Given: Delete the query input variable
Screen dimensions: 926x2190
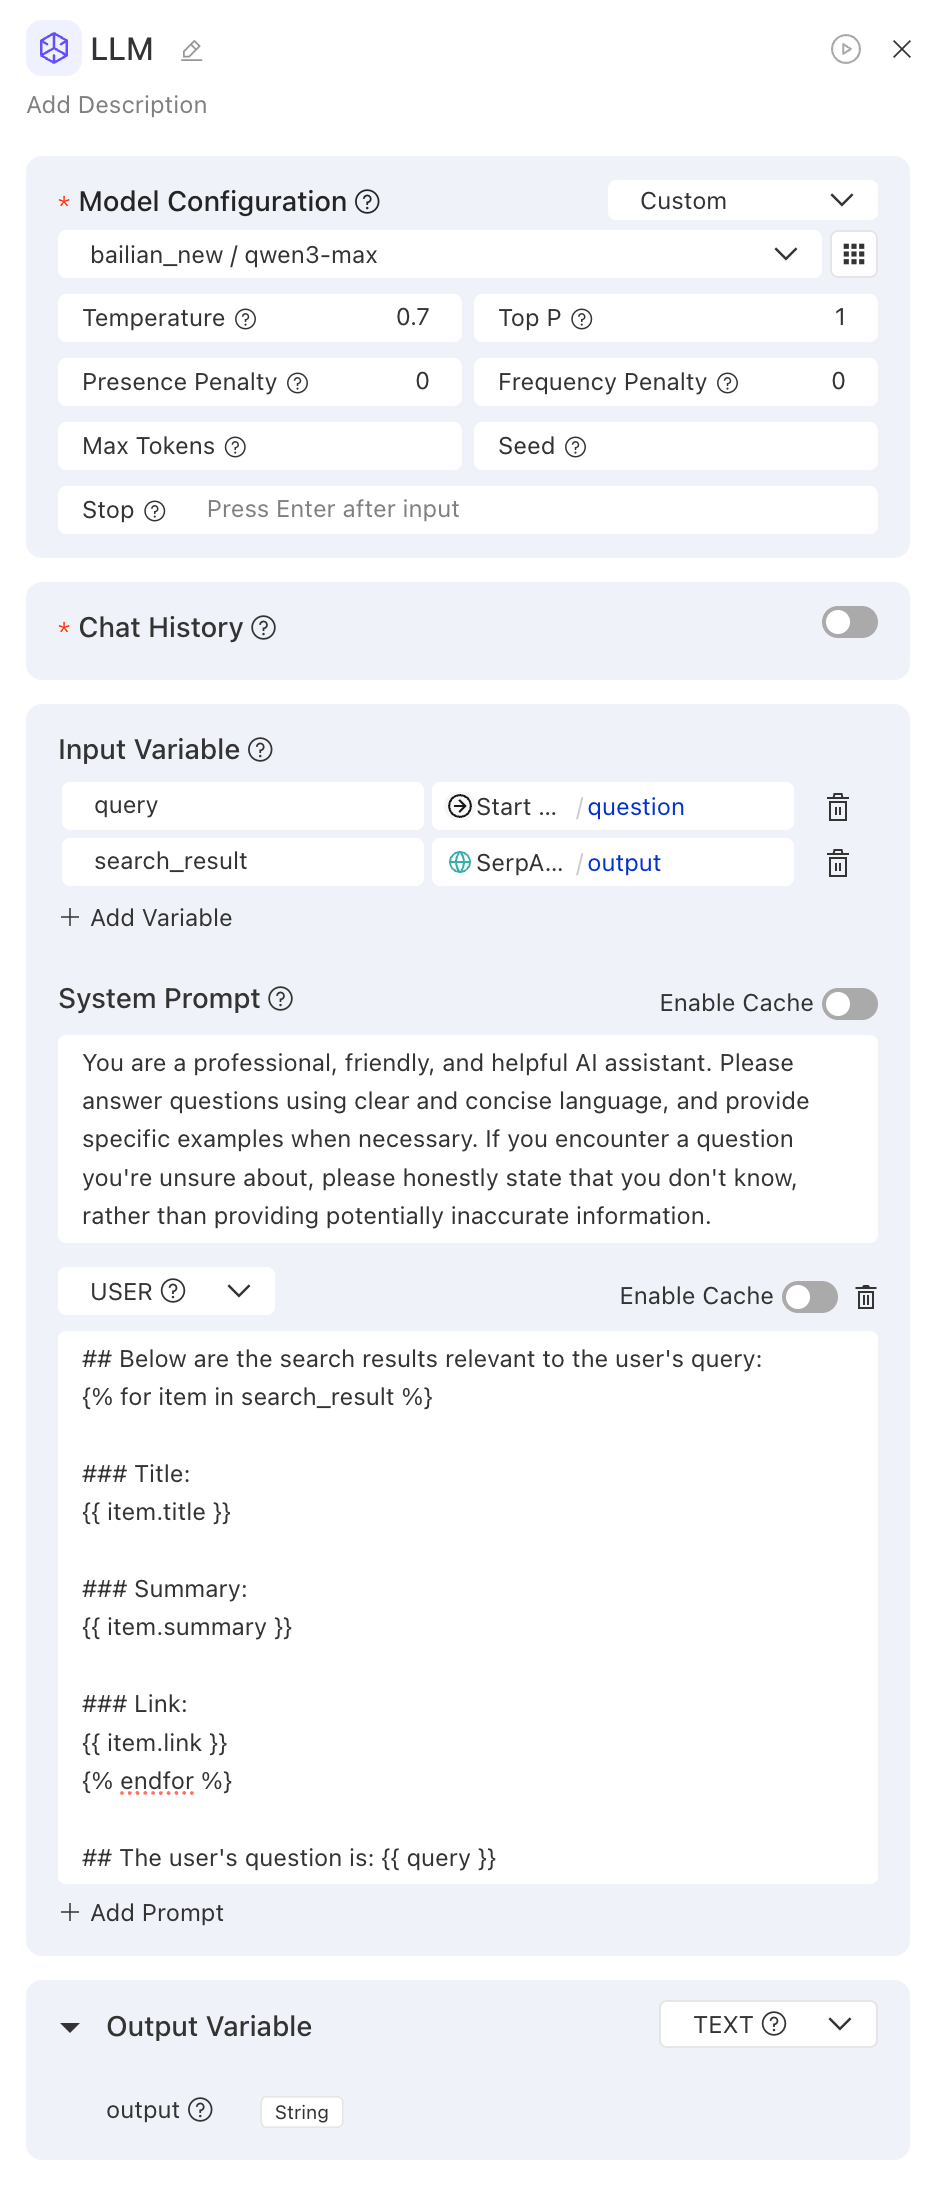Looking at the screenshot, I should (x=838, y=807).
